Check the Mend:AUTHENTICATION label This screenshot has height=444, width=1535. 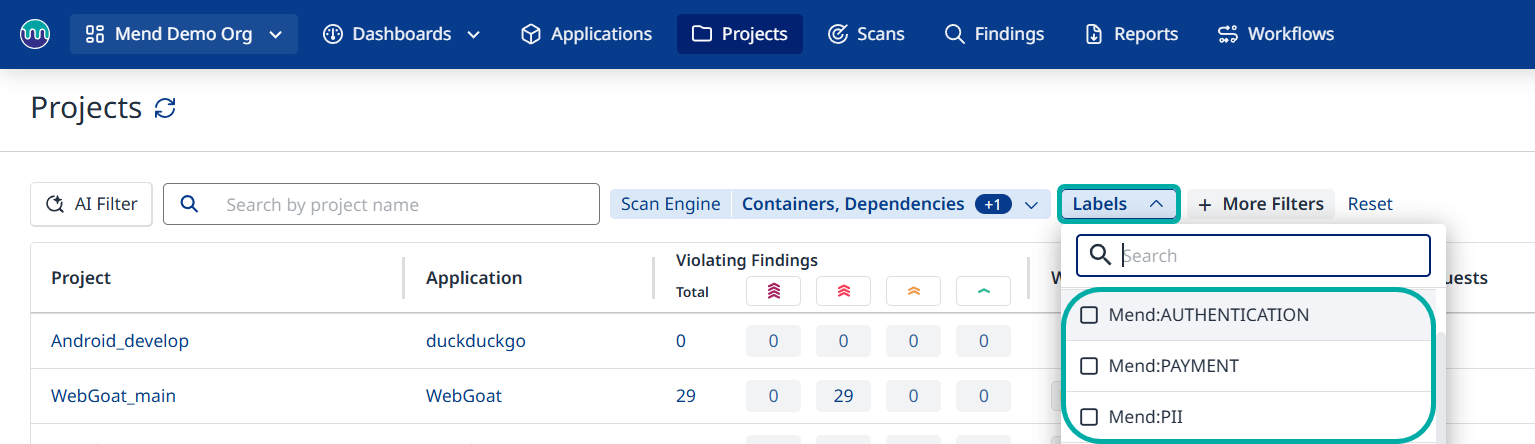pyautogui.click(x=1089, y=315)
